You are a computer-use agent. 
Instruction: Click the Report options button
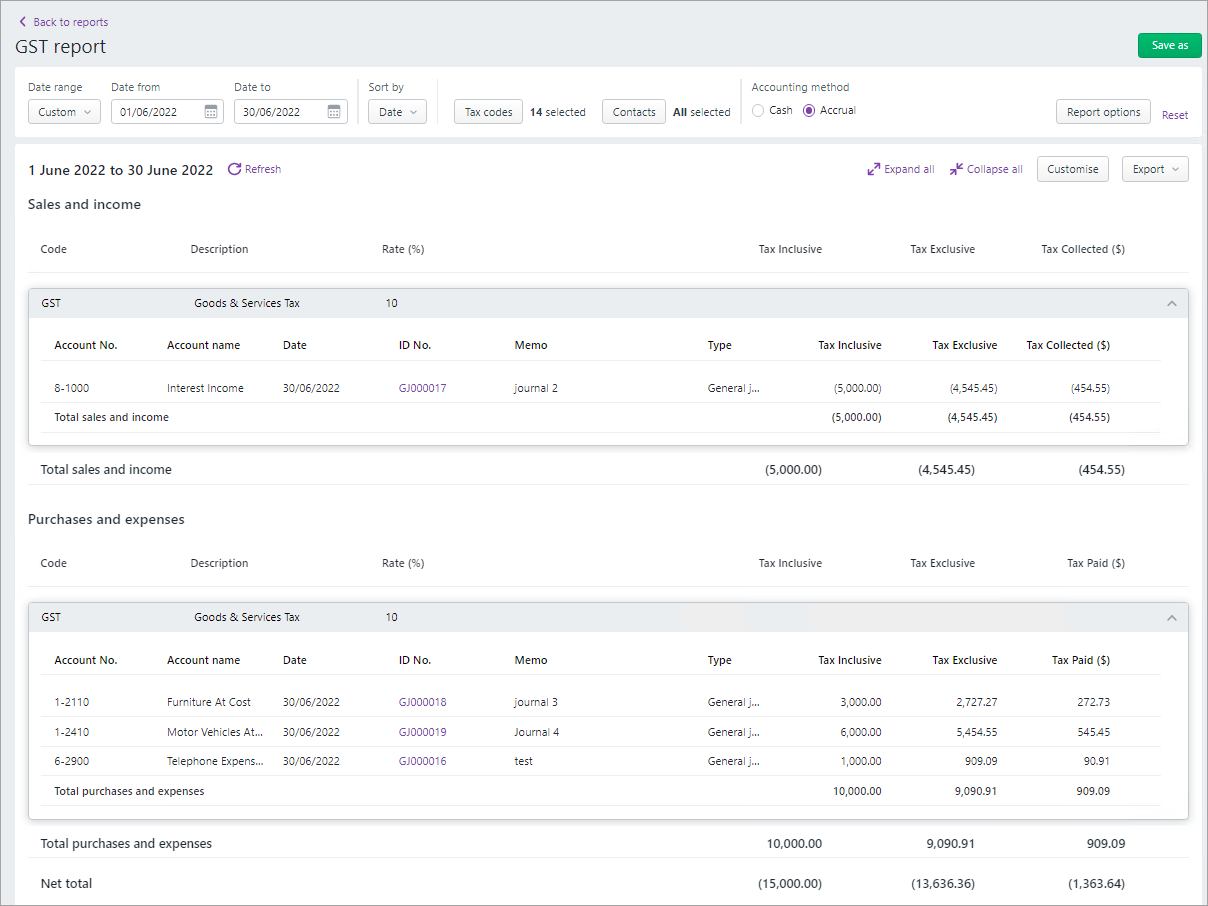(x=1103, y=112)
